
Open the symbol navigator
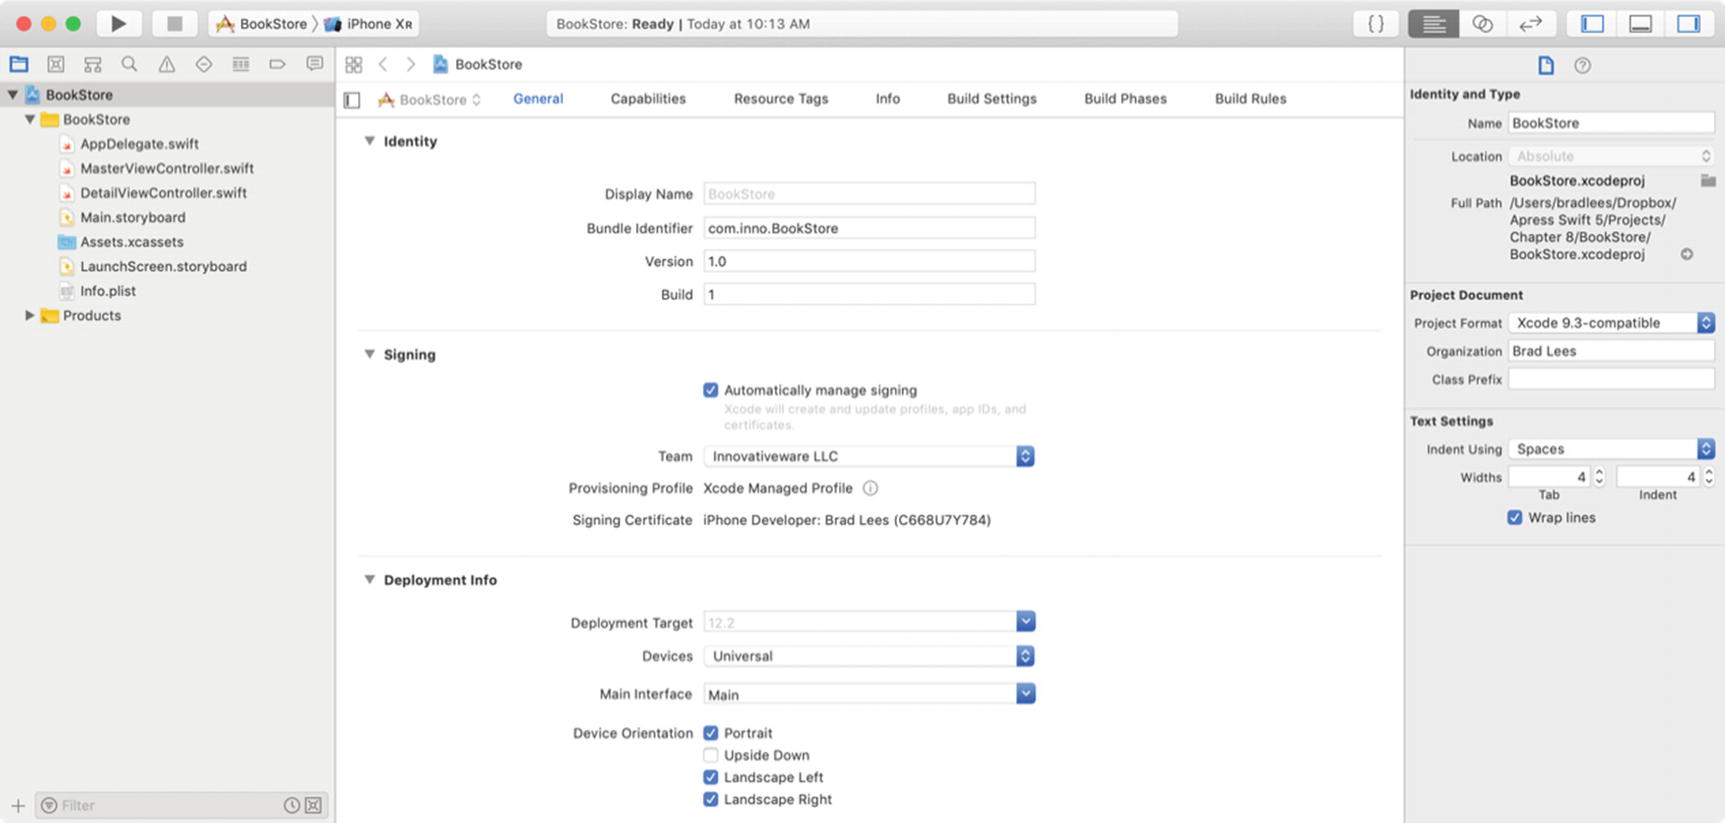[93, 64]
